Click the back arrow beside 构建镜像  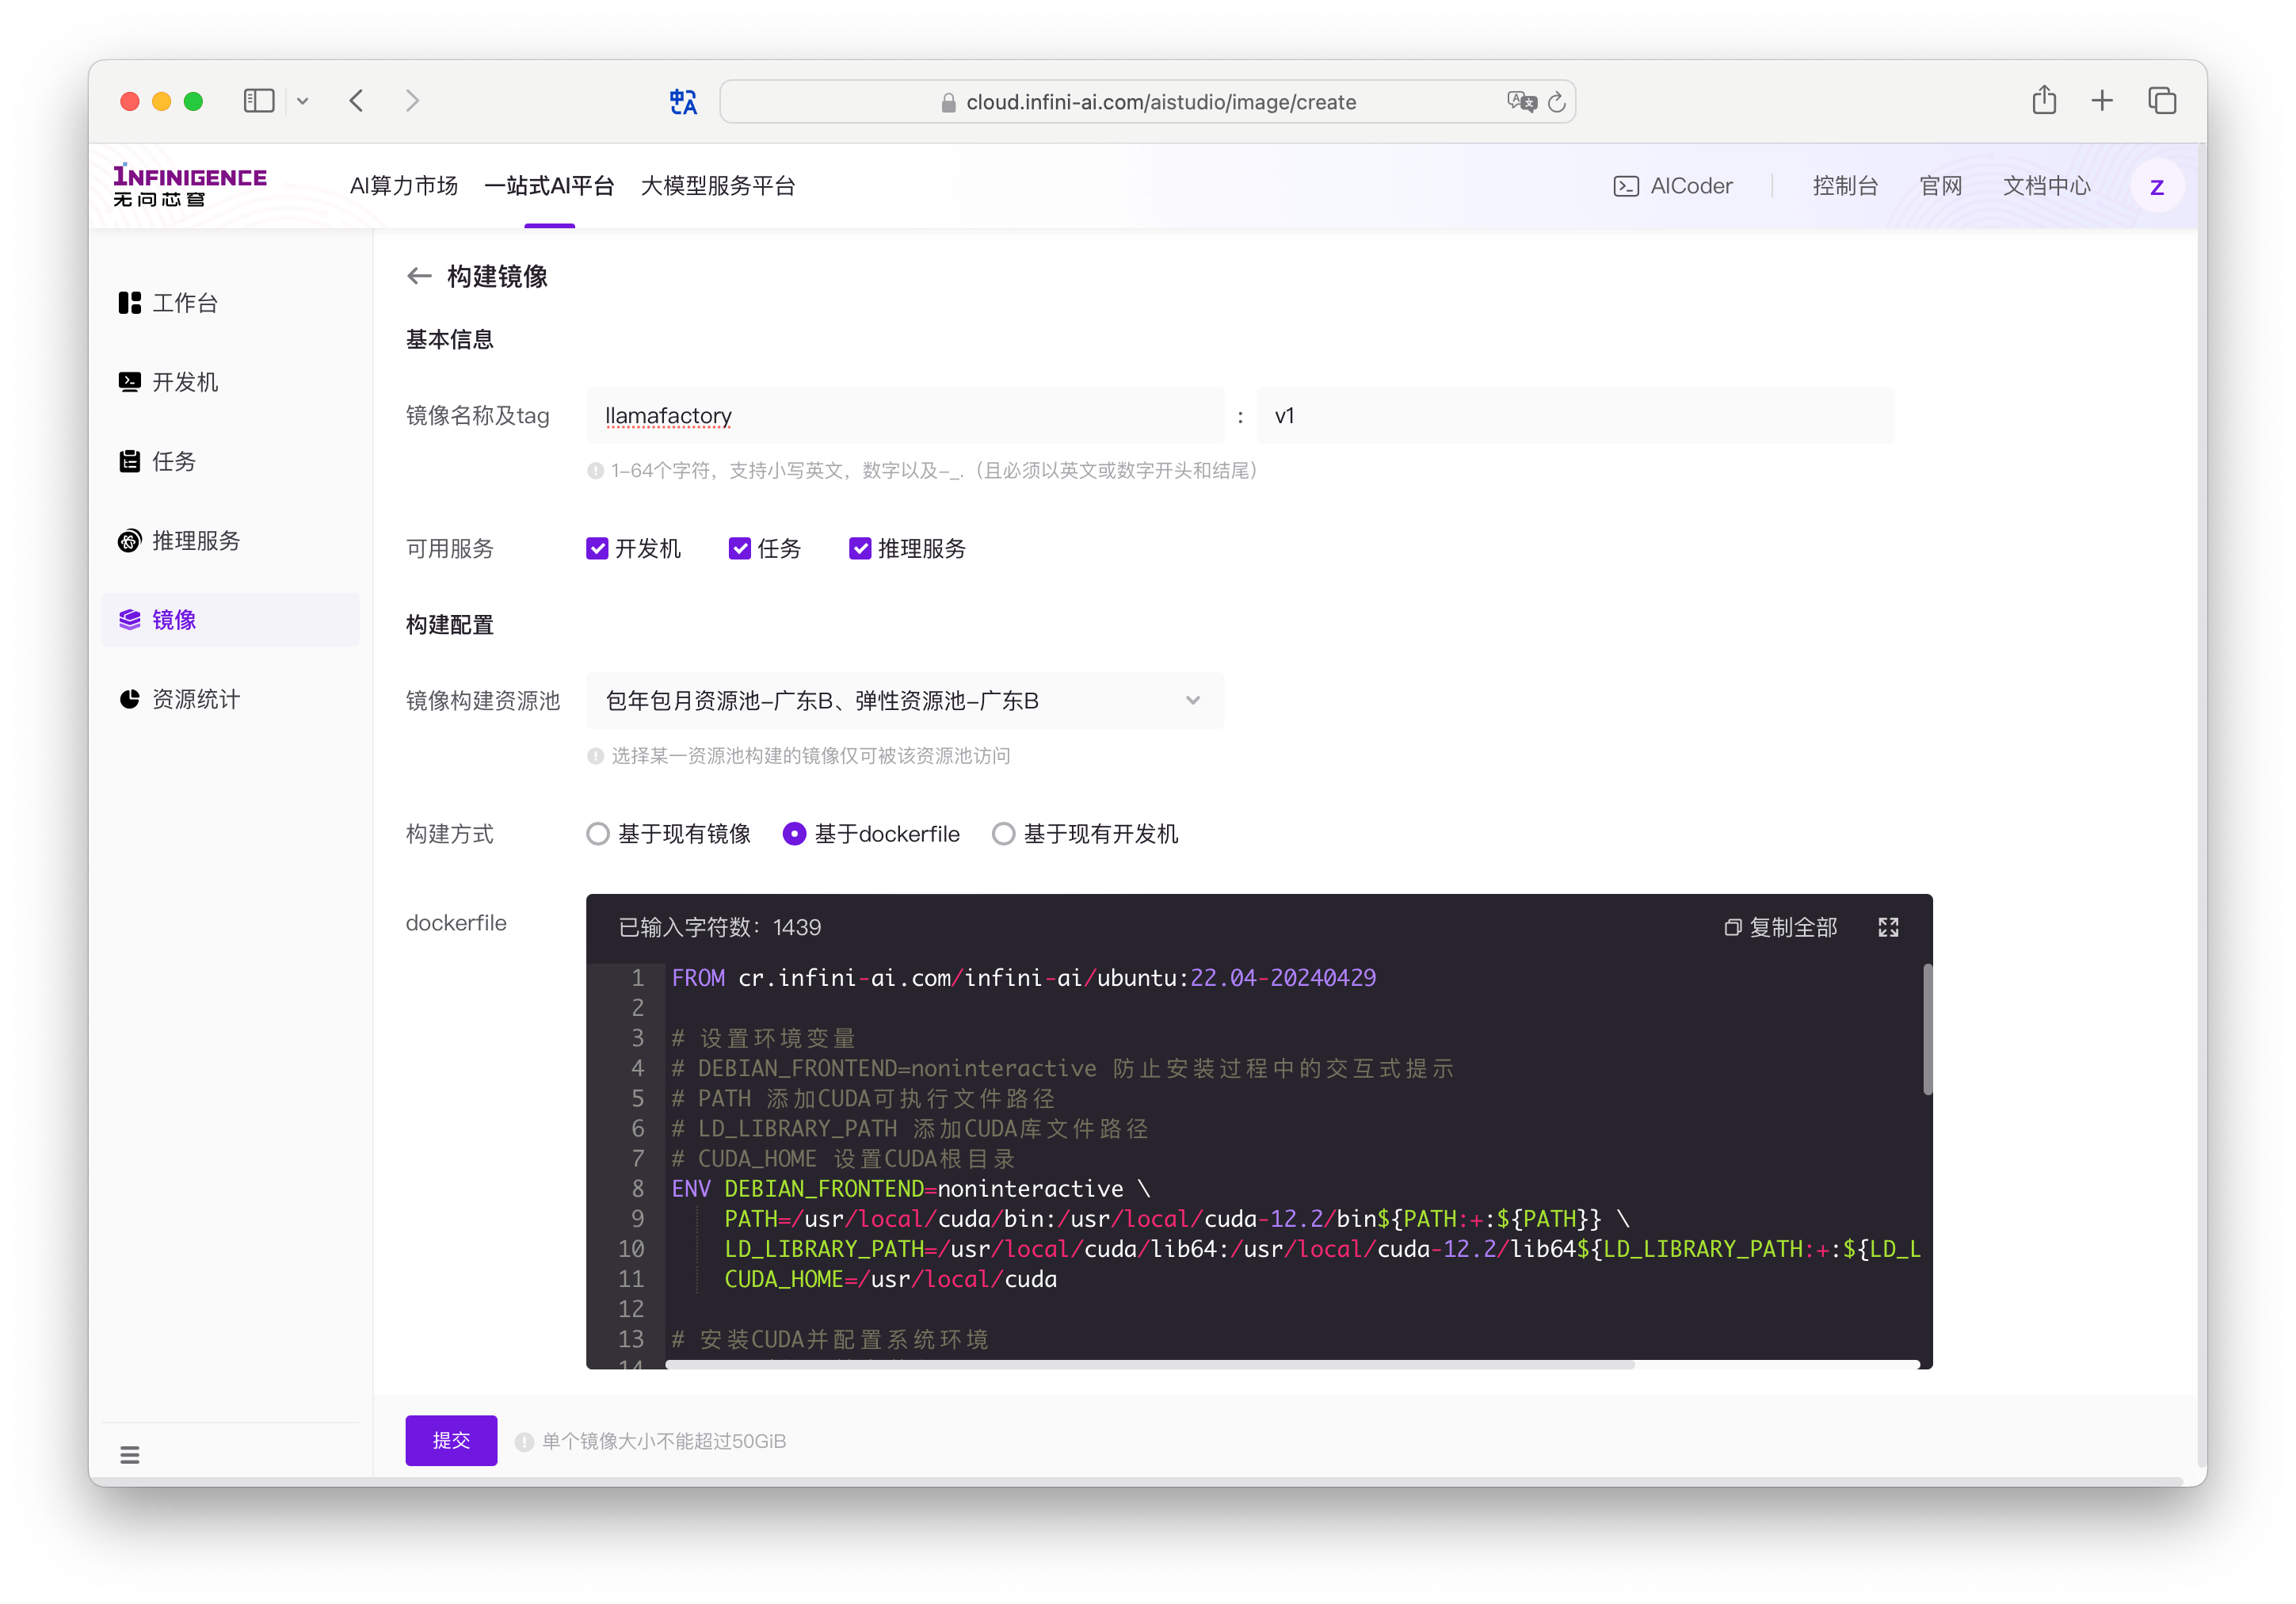coord(419,277)
